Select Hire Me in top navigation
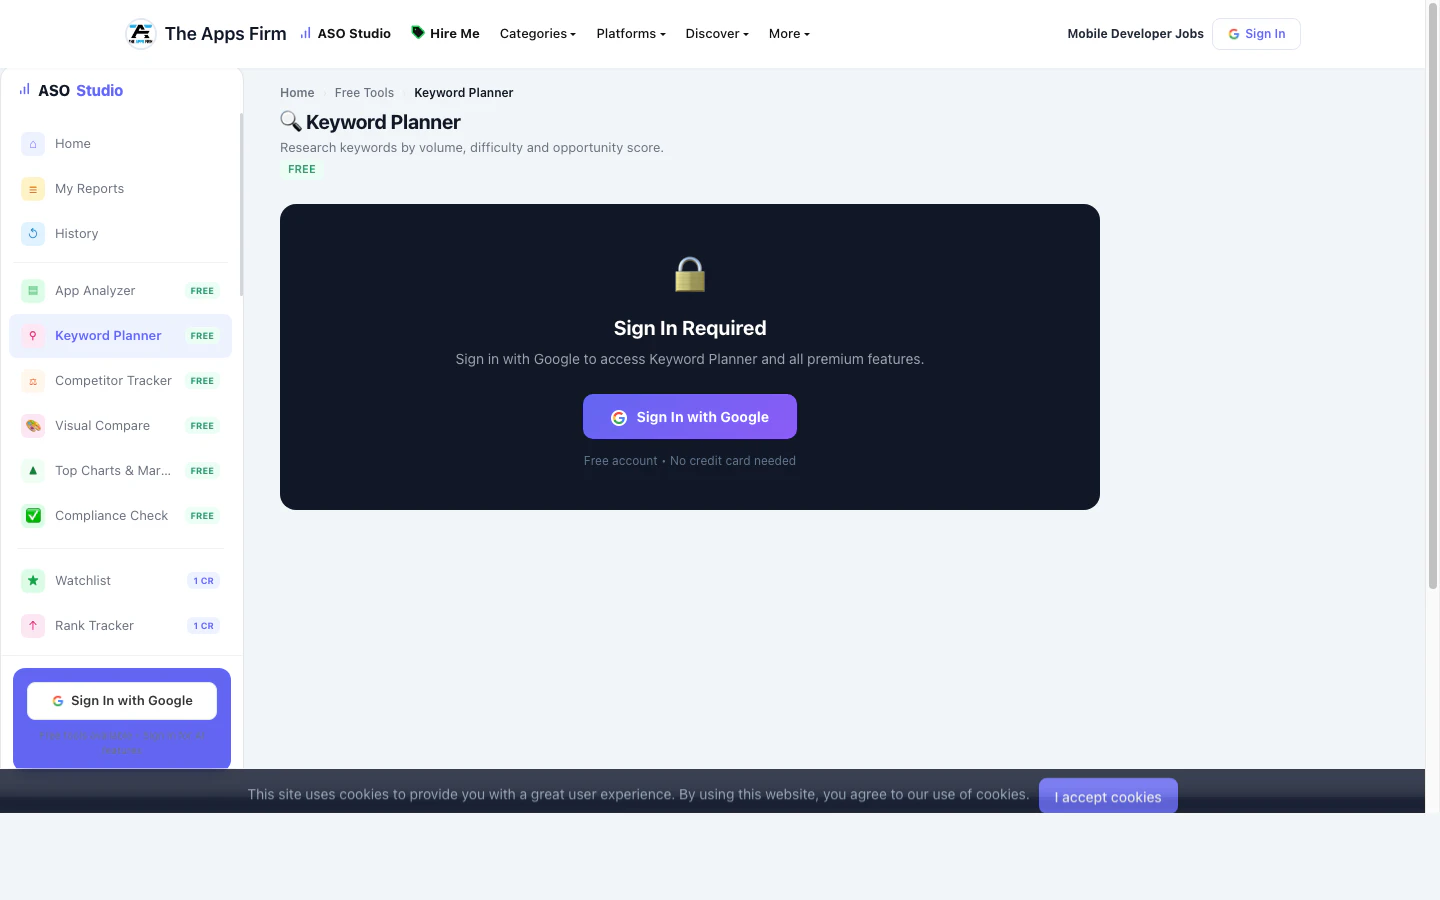The image size is (1440, 900). 445,34
